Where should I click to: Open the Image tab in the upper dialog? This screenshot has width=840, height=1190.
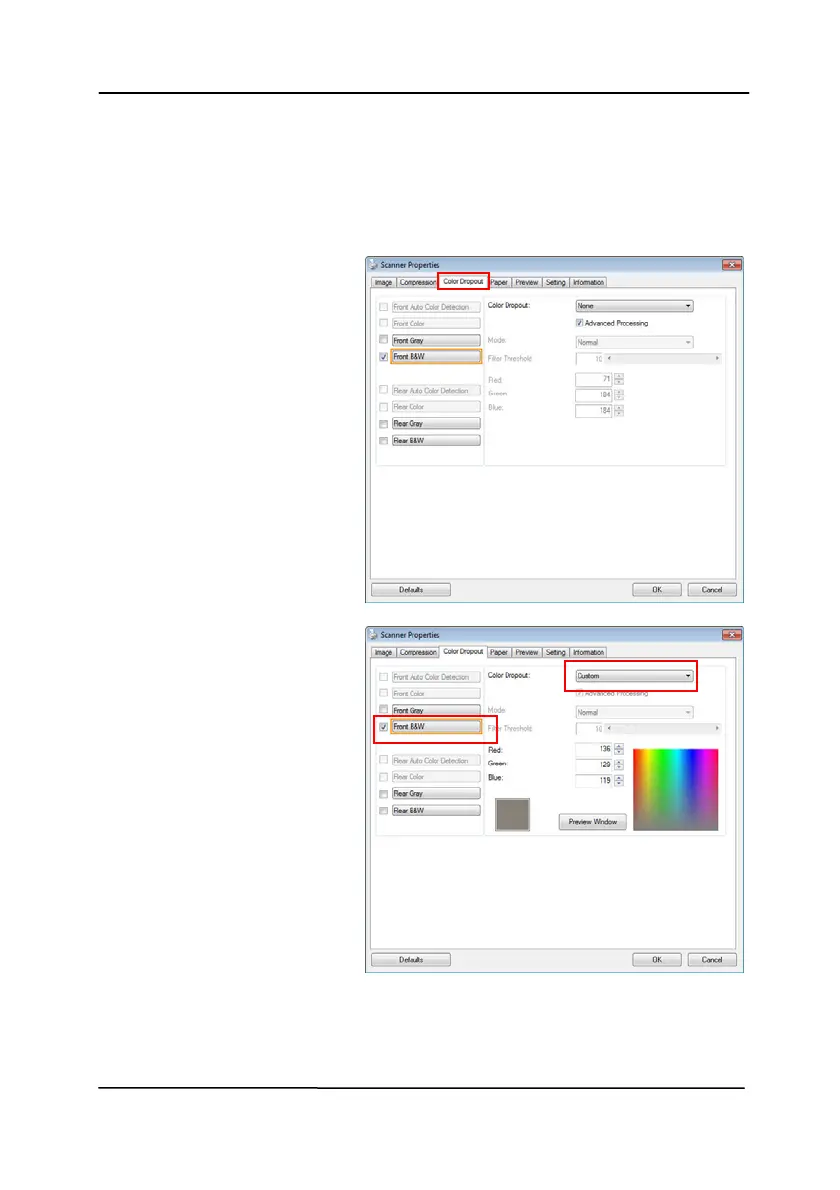(383, 282)
